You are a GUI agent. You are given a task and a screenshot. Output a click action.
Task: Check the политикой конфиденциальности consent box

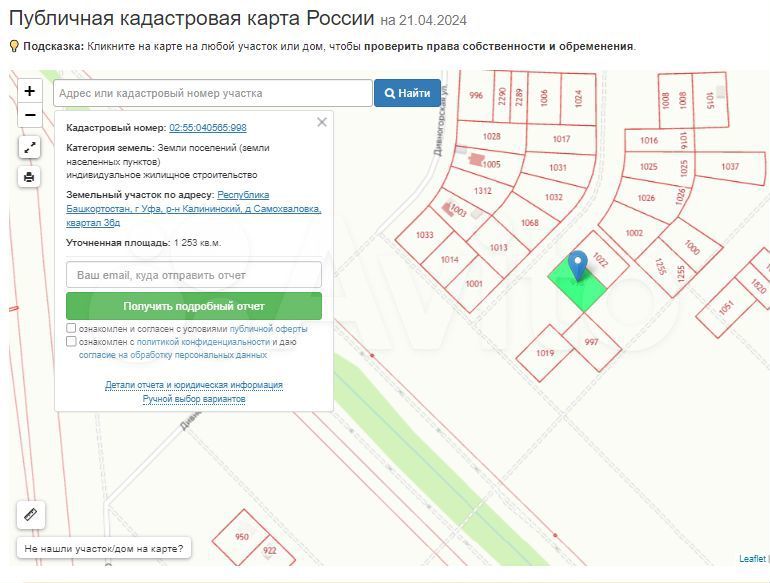tap(71, 341)
